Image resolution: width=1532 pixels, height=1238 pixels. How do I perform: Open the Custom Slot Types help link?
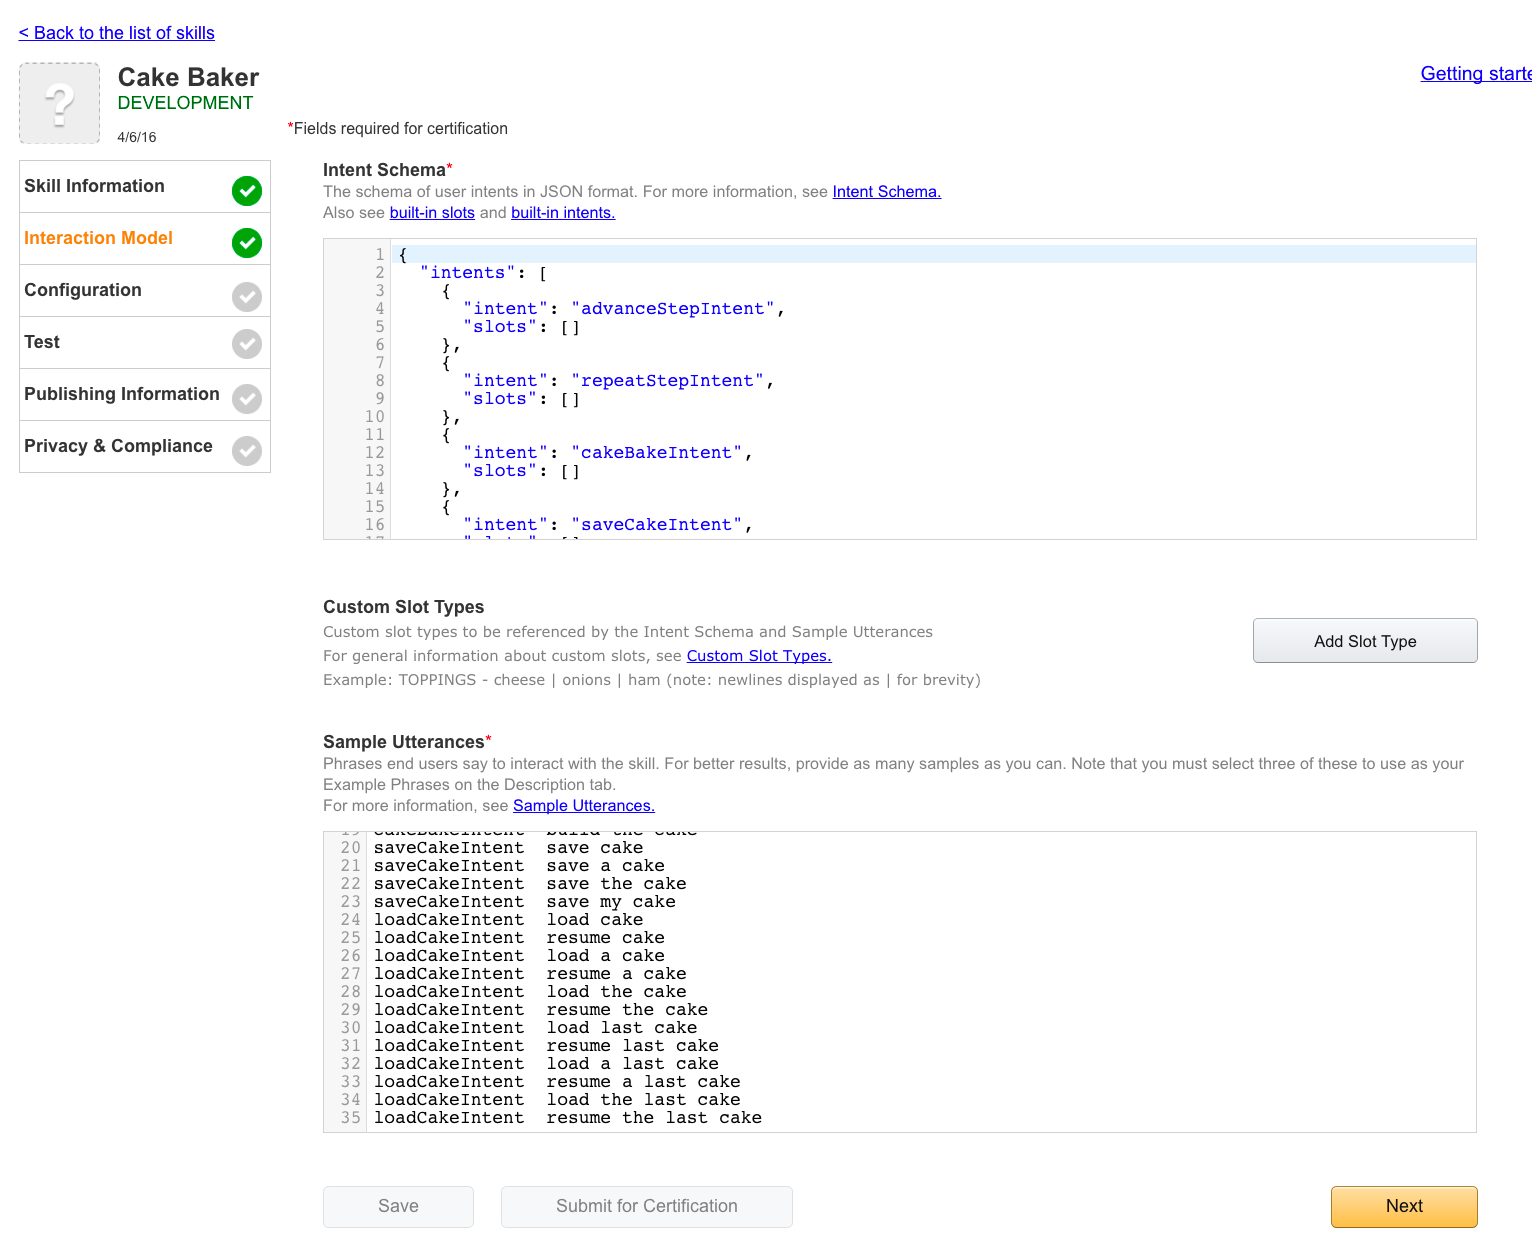tap(759, 656)
